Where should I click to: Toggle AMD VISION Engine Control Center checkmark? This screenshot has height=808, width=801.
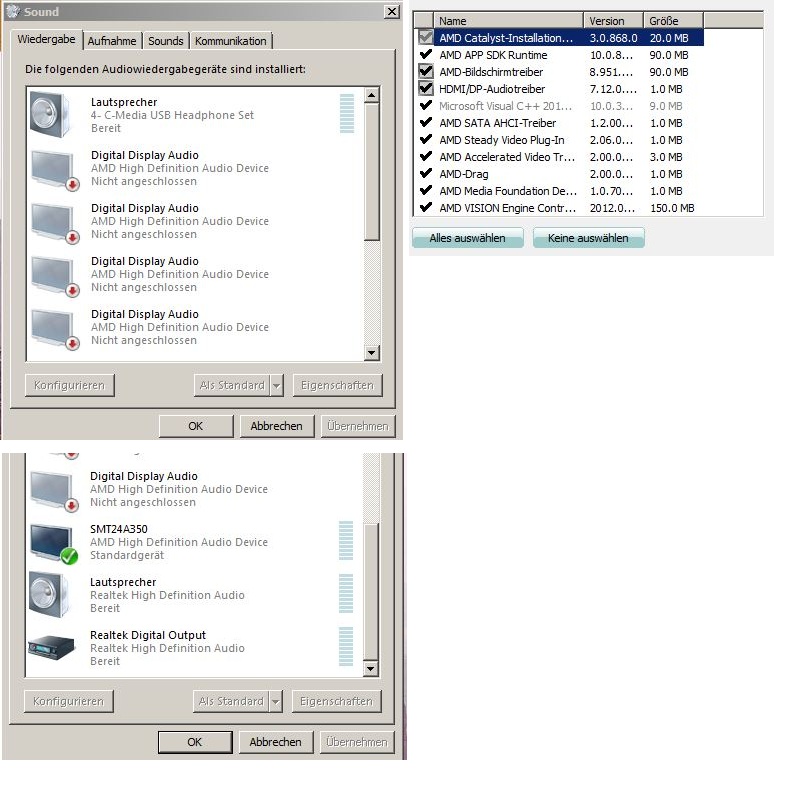point(426,207)
